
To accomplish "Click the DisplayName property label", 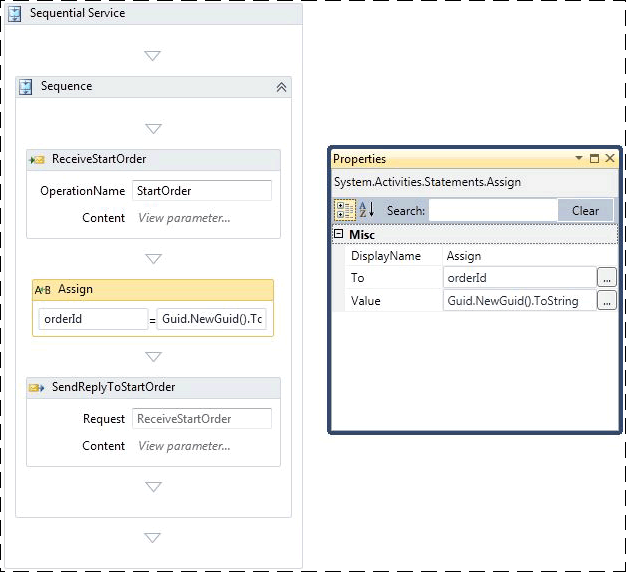I will coord(386,256).
